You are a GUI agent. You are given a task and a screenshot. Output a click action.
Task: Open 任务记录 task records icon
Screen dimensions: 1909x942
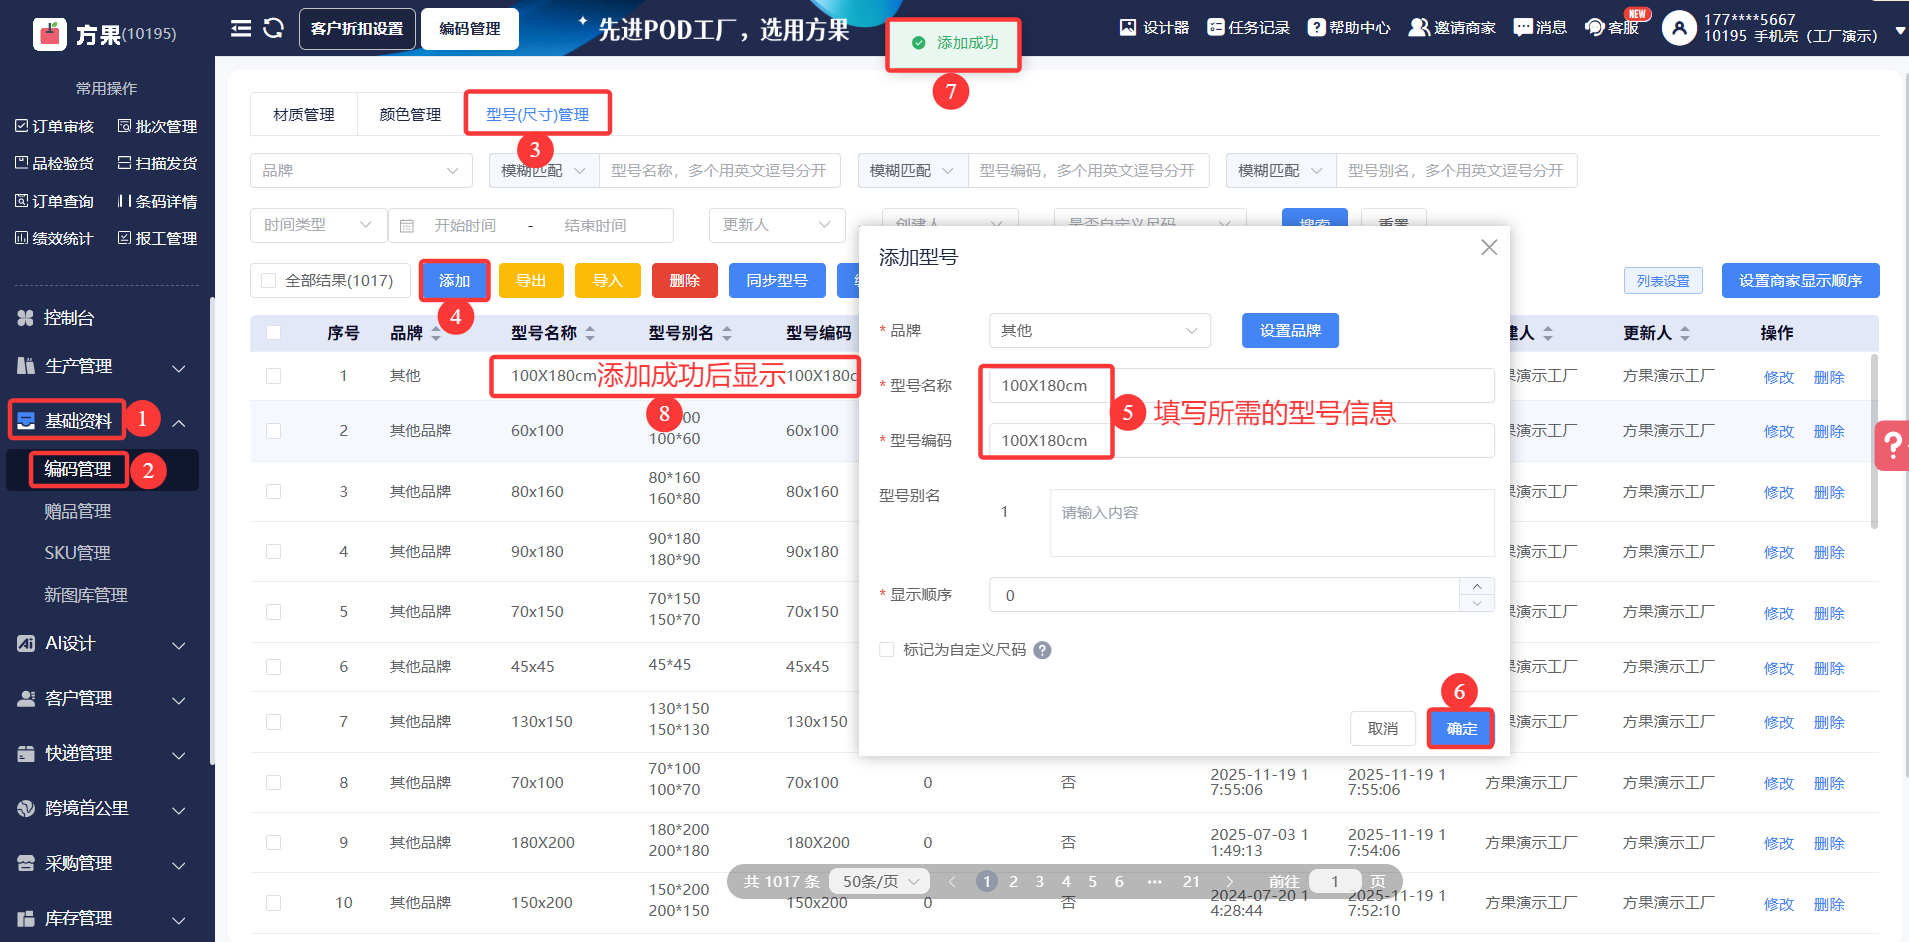click(1215, 27)
